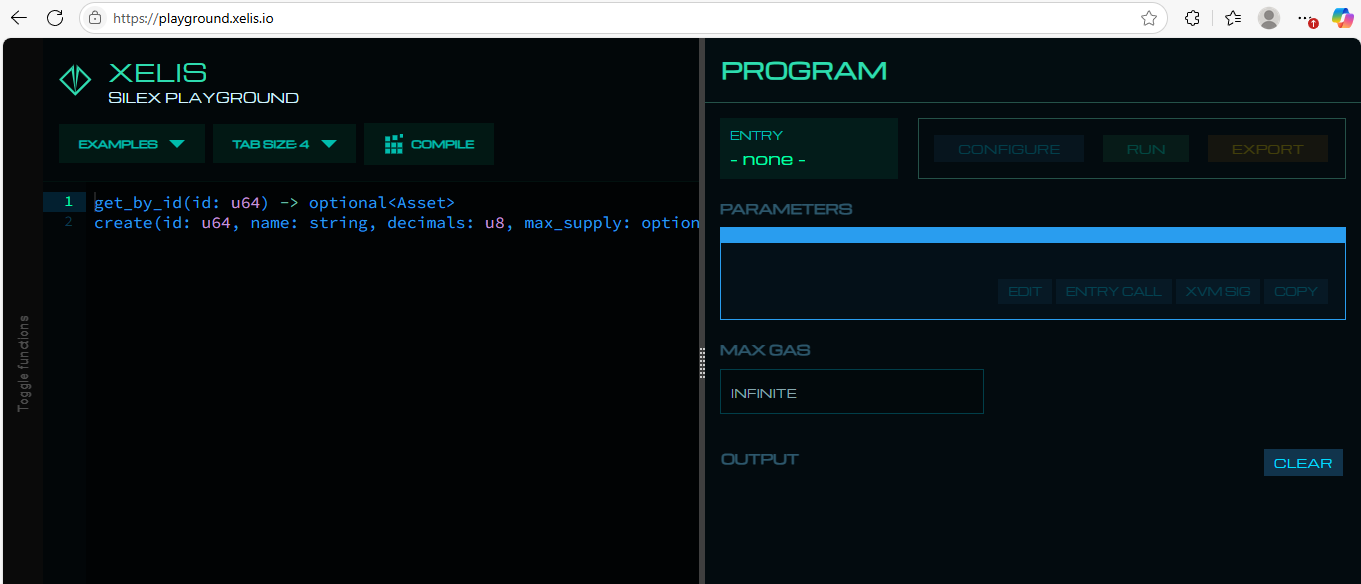Open the browser profile avatar
The image size is (1361, 584).
point(1269,18)
